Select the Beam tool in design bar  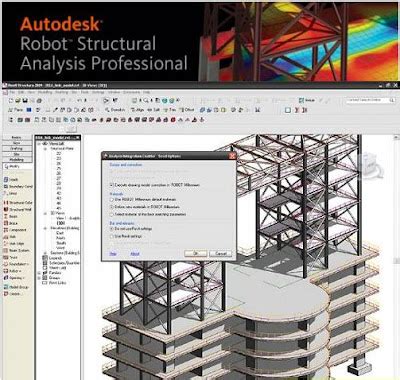(x=11, y=216)
